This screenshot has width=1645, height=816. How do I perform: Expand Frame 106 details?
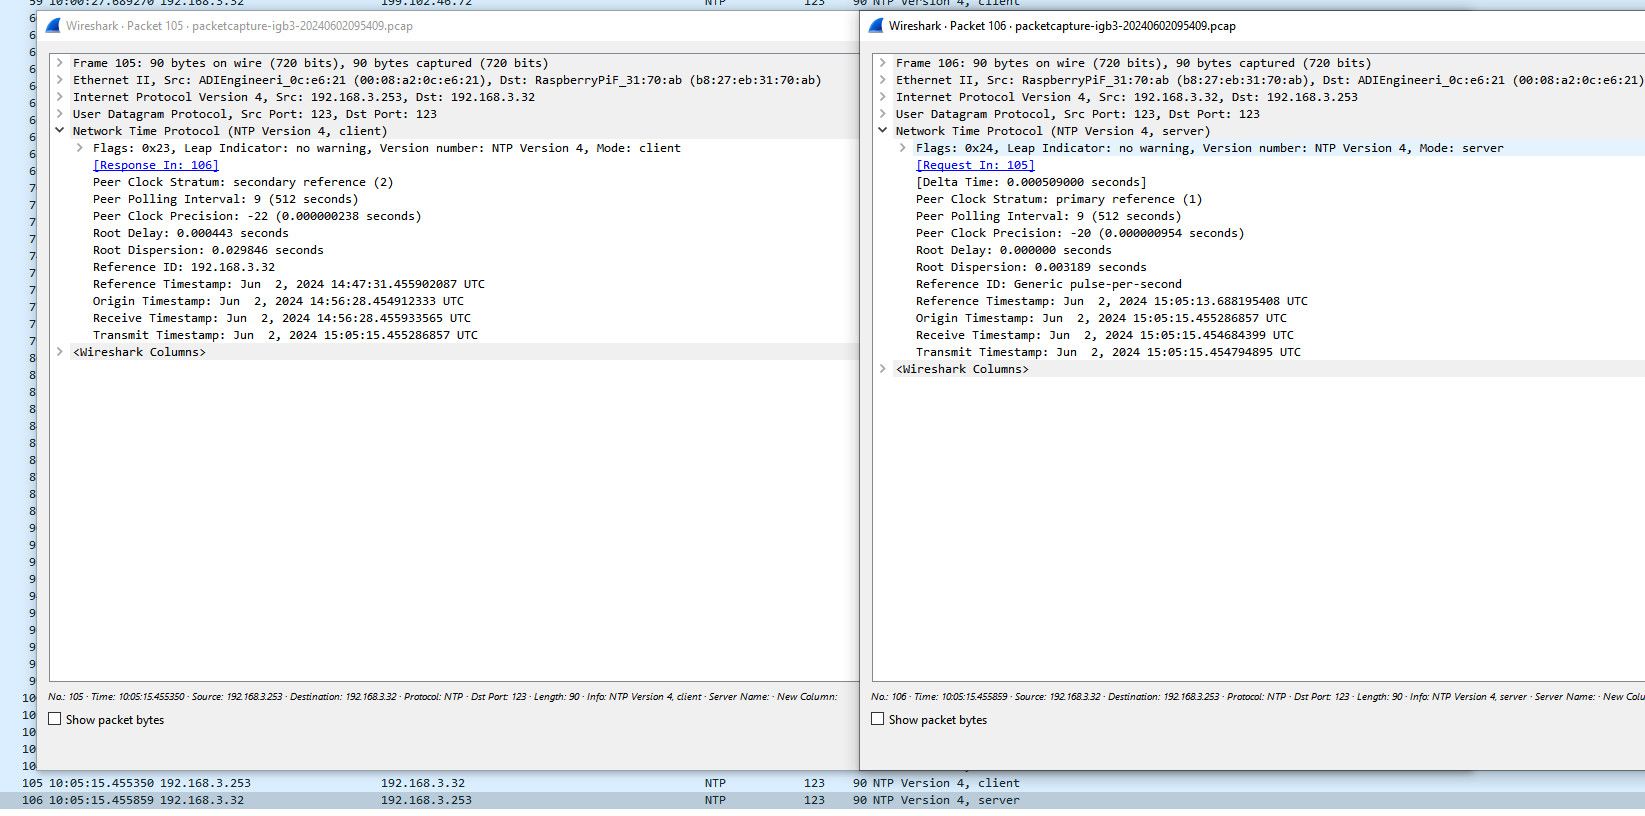883,63
